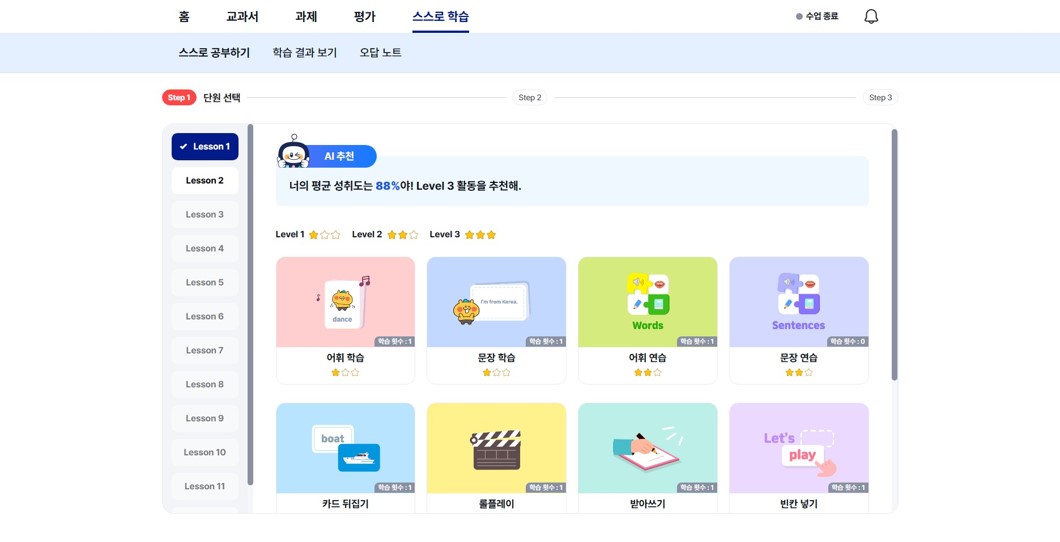Click the AI 추천 robot mascot
This screenshot has width=1060, height=542.
[x=293, y=153]
